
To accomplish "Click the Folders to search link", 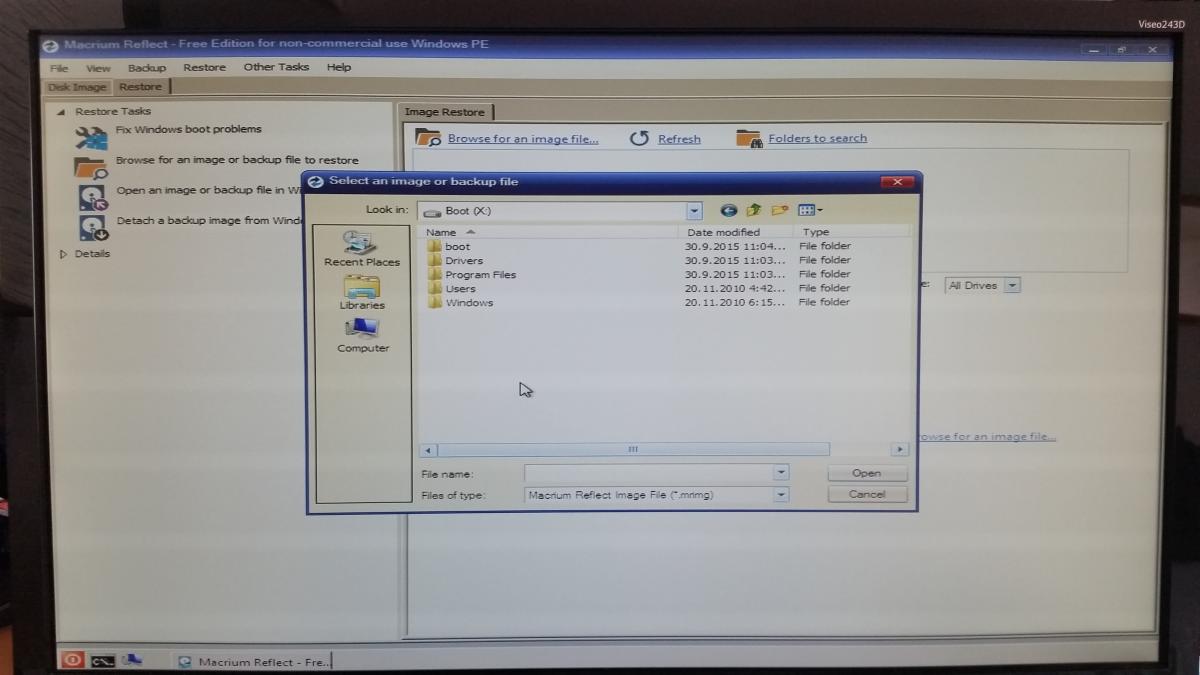I will pos(817,138).
